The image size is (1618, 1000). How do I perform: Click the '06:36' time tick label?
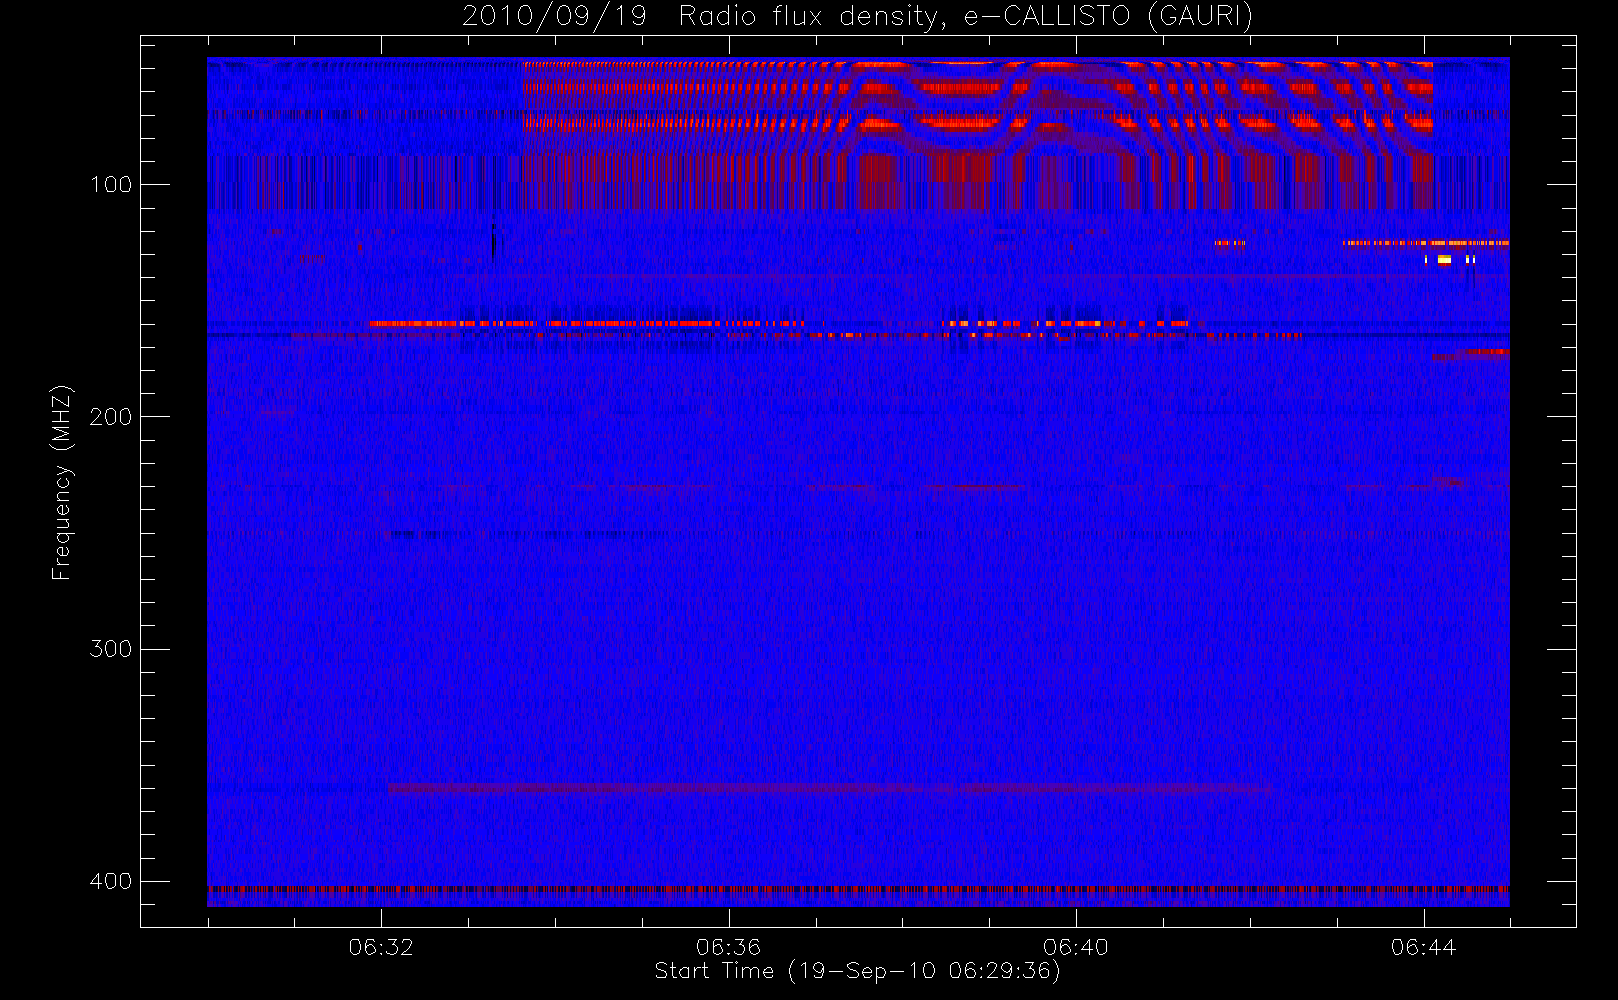pyautogui.click(x=728, y=947)
